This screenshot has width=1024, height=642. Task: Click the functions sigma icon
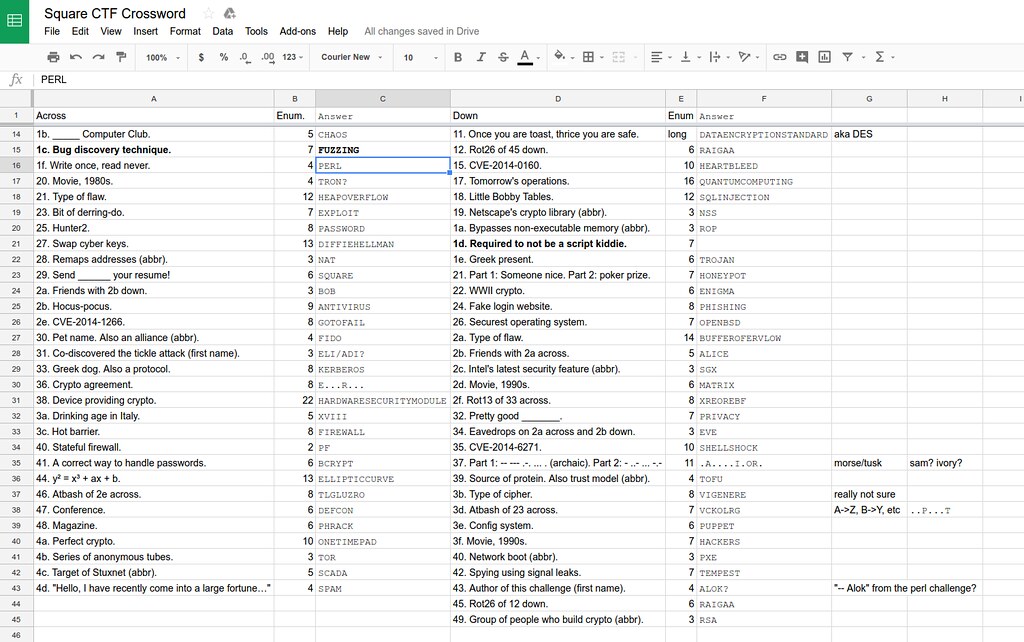click(x=880, y=57)
